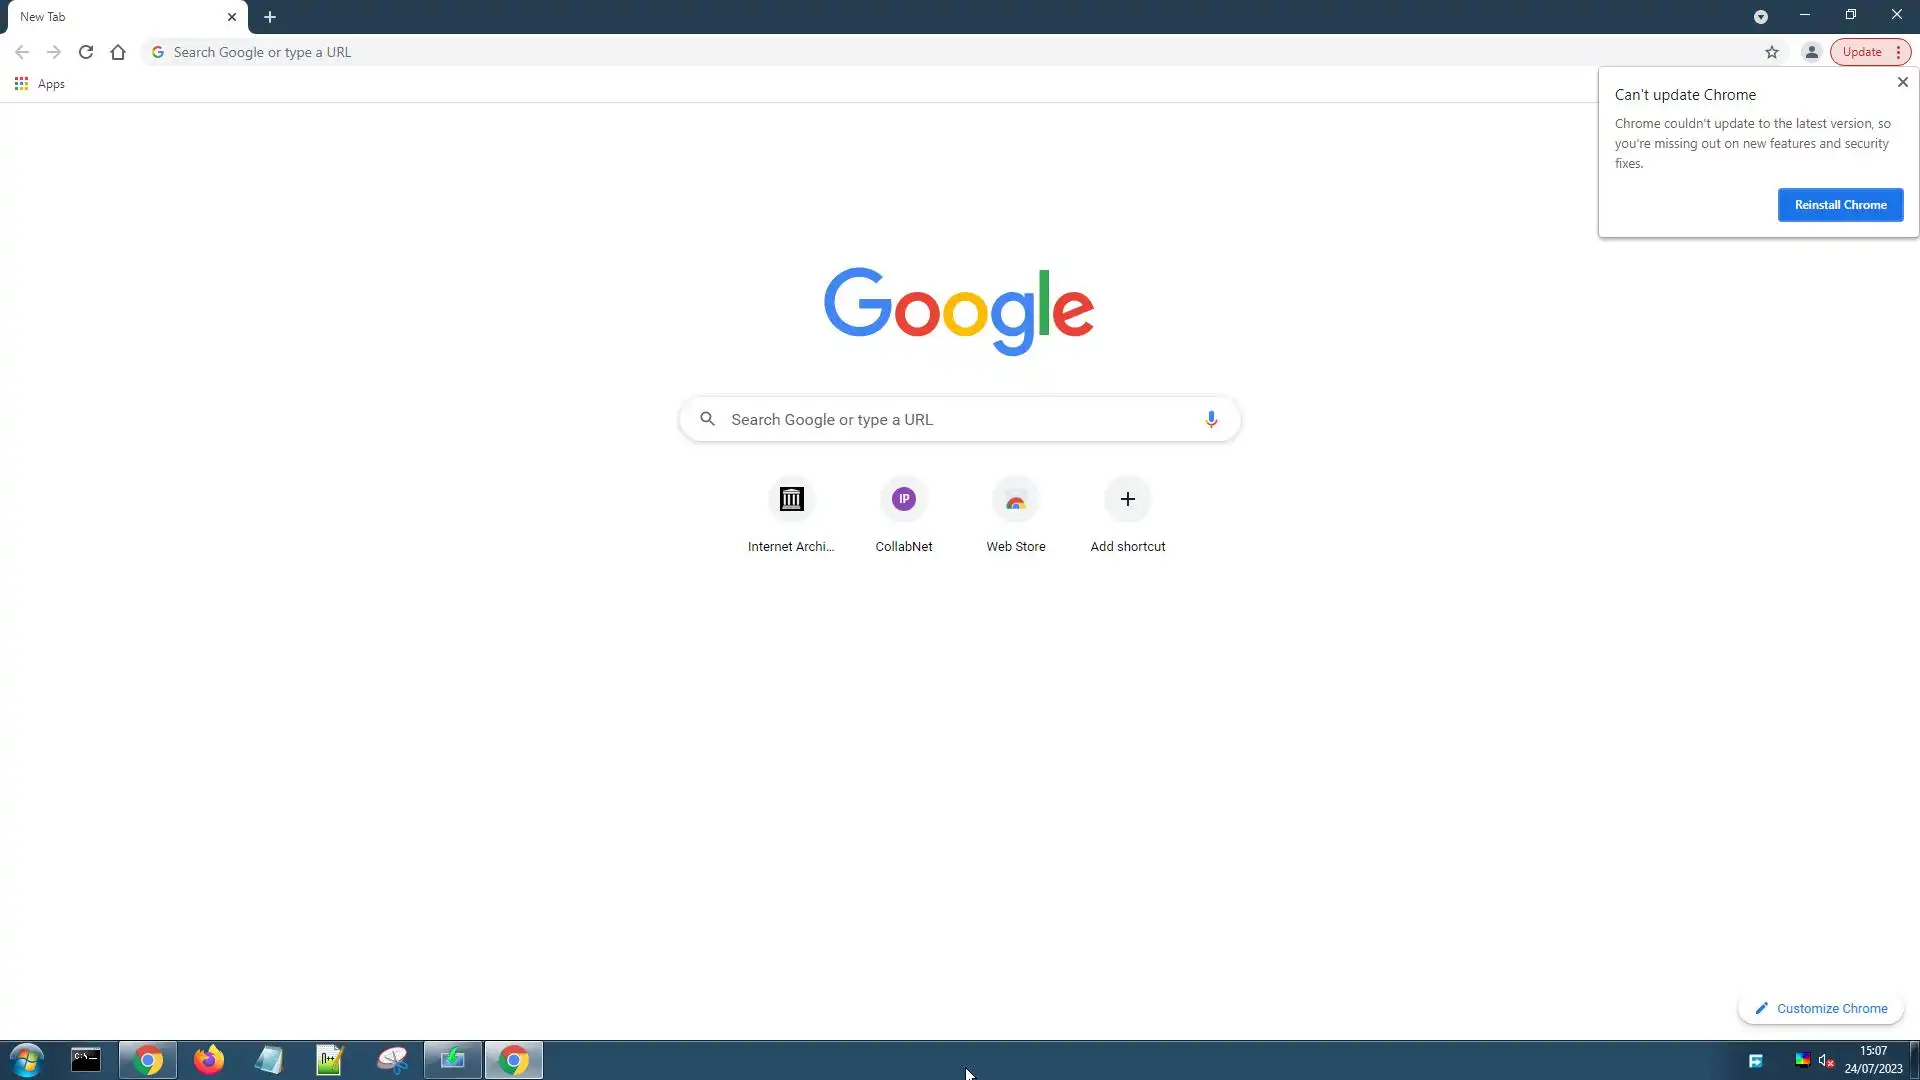Open Firefox from the taskbar
Screen dimensions: 1920x1080
point(209,1060)
